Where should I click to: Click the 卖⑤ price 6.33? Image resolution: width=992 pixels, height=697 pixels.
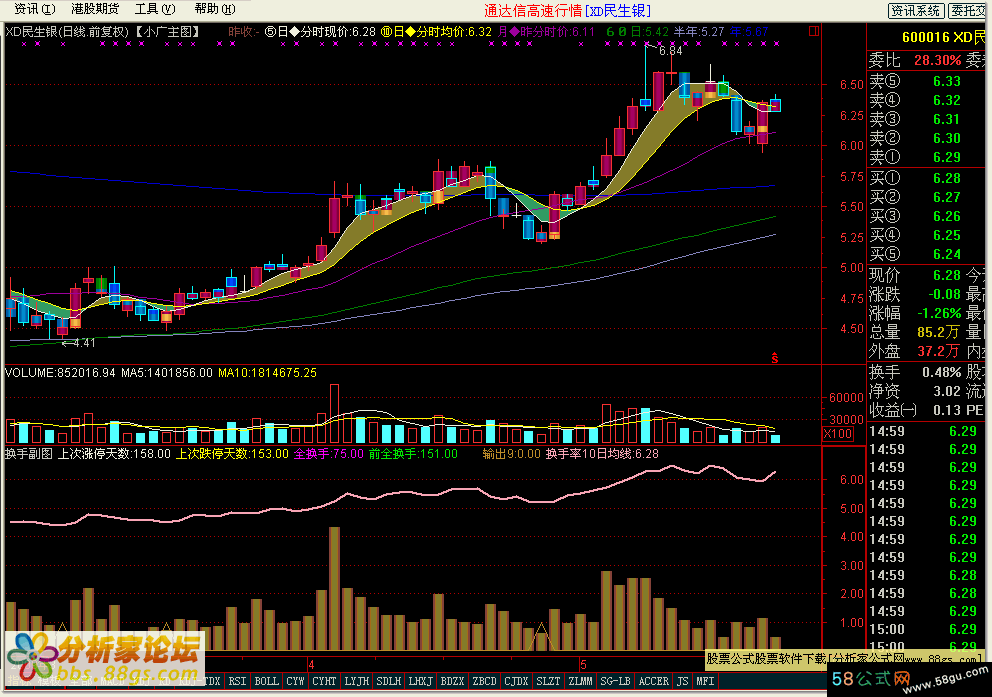[x=946, y=81]
